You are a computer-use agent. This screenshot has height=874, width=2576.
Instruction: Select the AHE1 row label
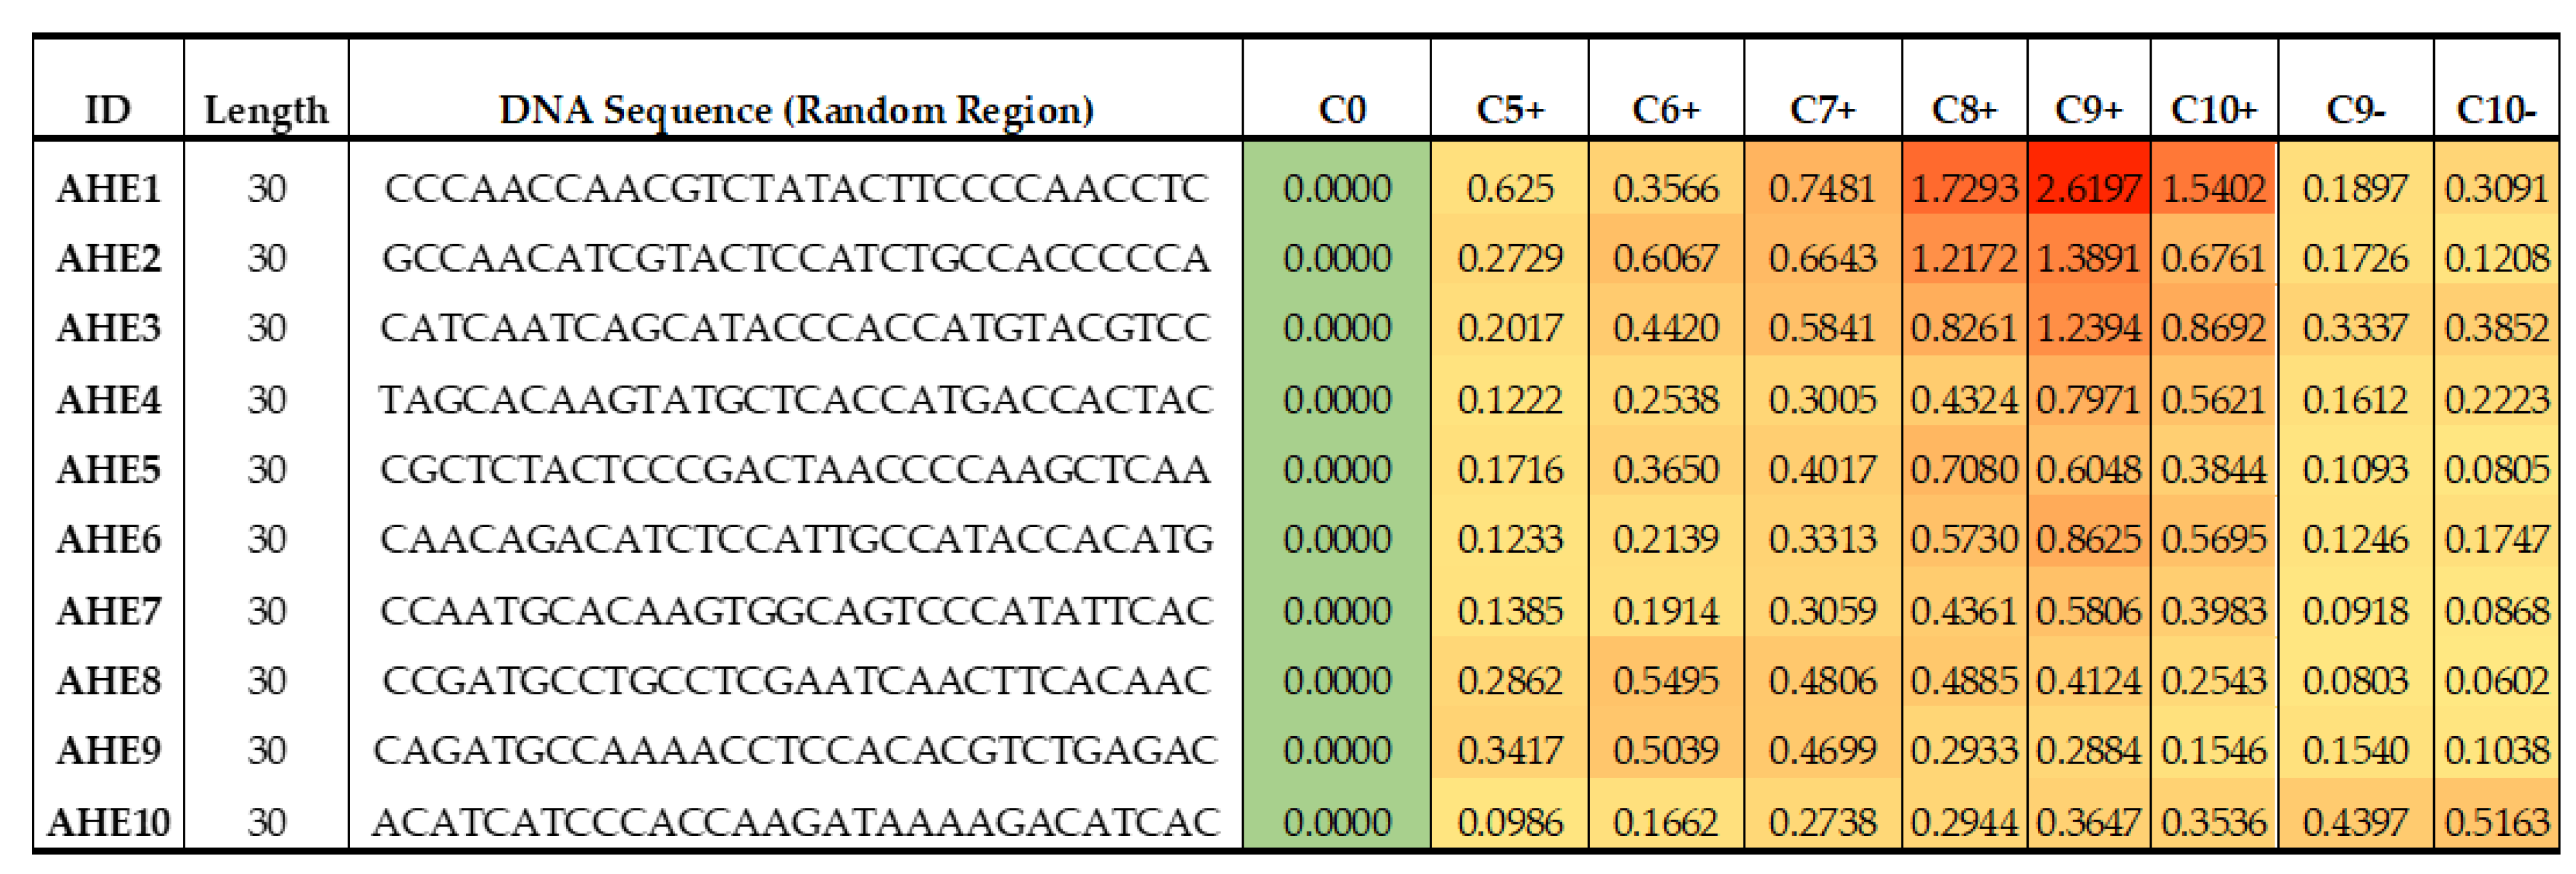coord(108,188)
